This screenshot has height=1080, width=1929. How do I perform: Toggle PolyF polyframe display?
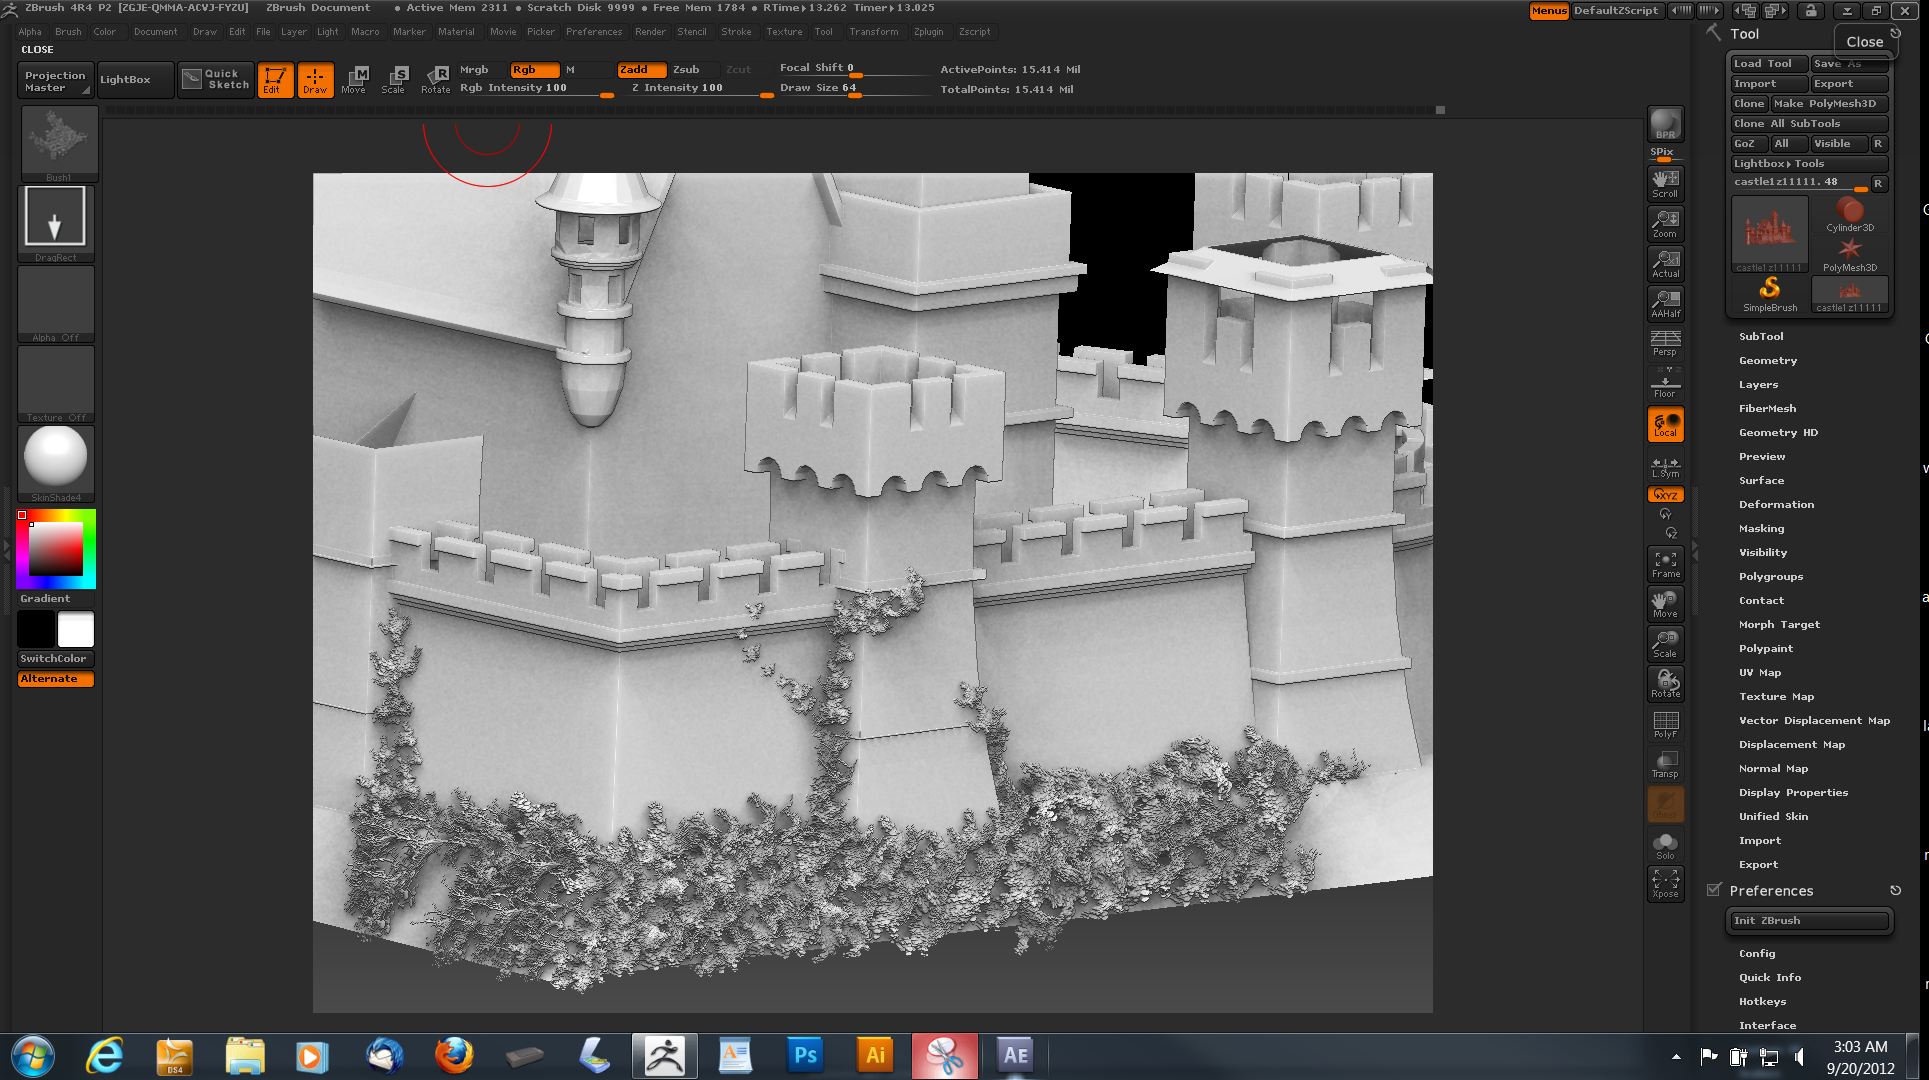(1665, 724)
